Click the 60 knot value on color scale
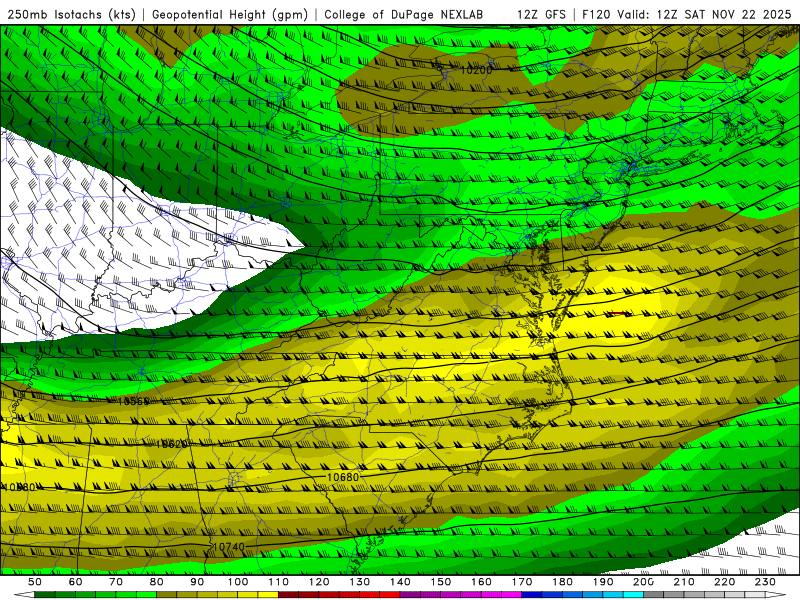Viewport: 800px width, 600px height. point(75,582)
